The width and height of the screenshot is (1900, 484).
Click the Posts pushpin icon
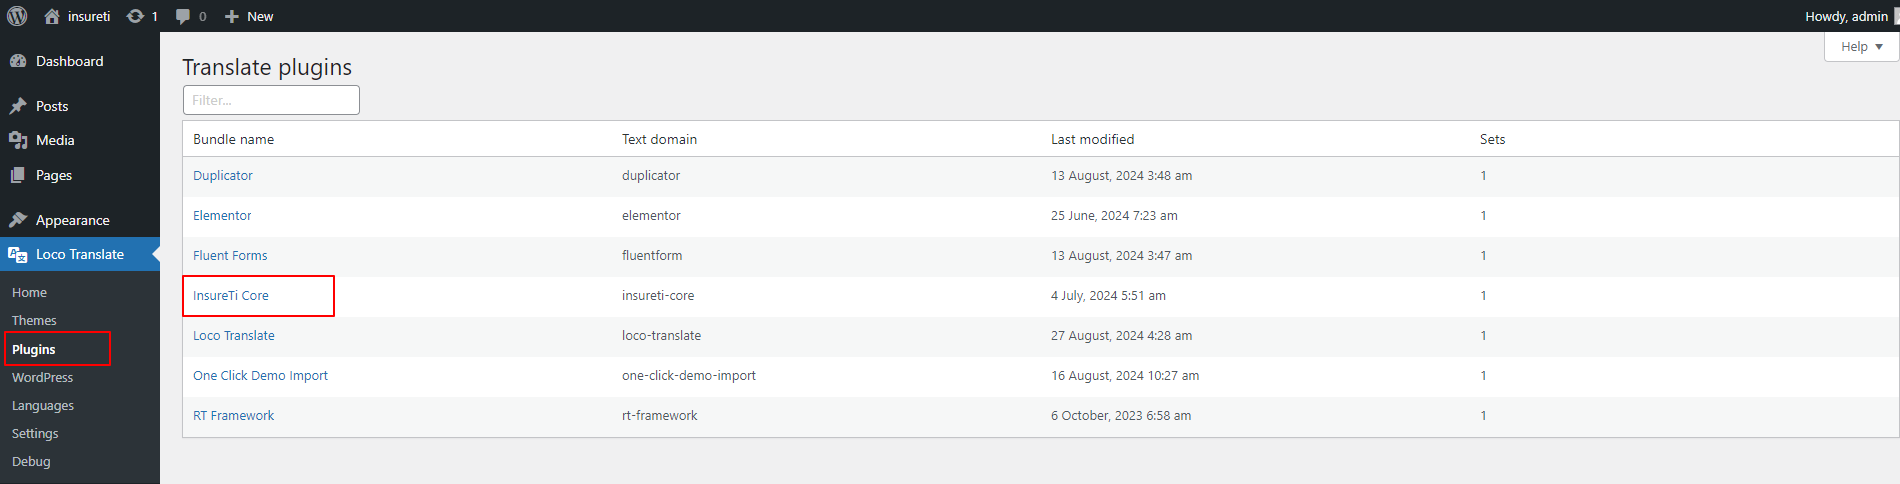(x=18, y=106)
